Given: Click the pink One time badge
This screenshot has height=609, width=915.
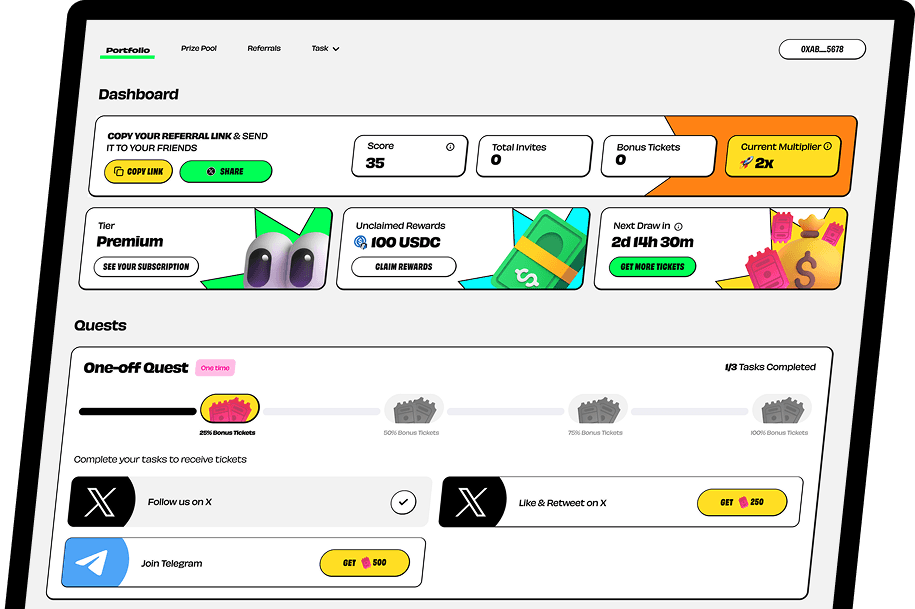Looking at the screenshot, I should point(215,368).
